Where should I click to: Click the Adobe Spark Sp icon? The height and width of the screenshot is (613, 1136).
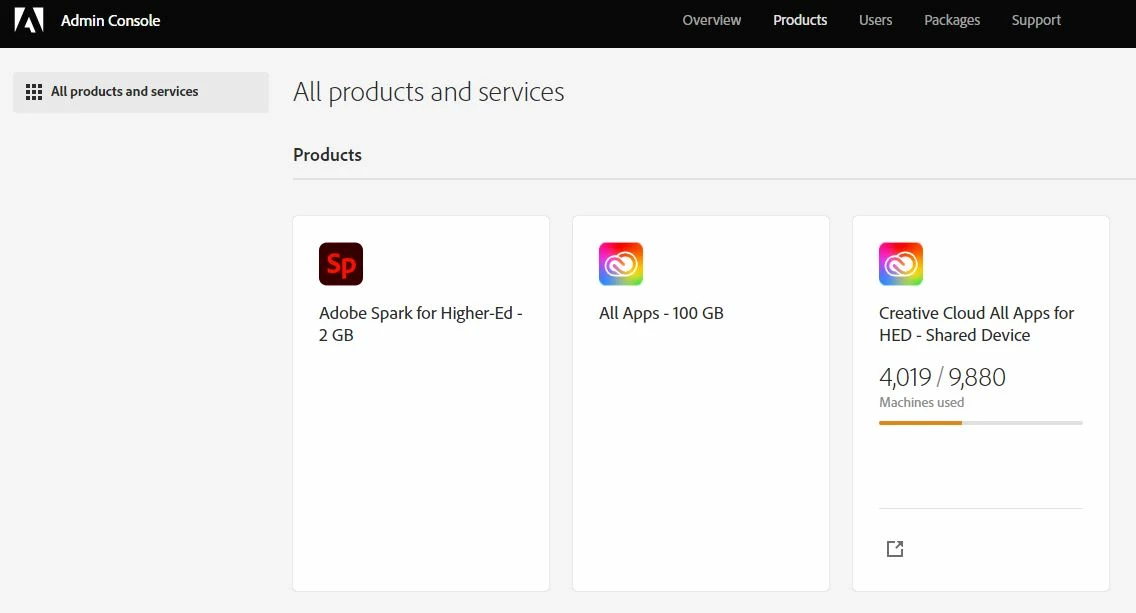coord(341,264)
